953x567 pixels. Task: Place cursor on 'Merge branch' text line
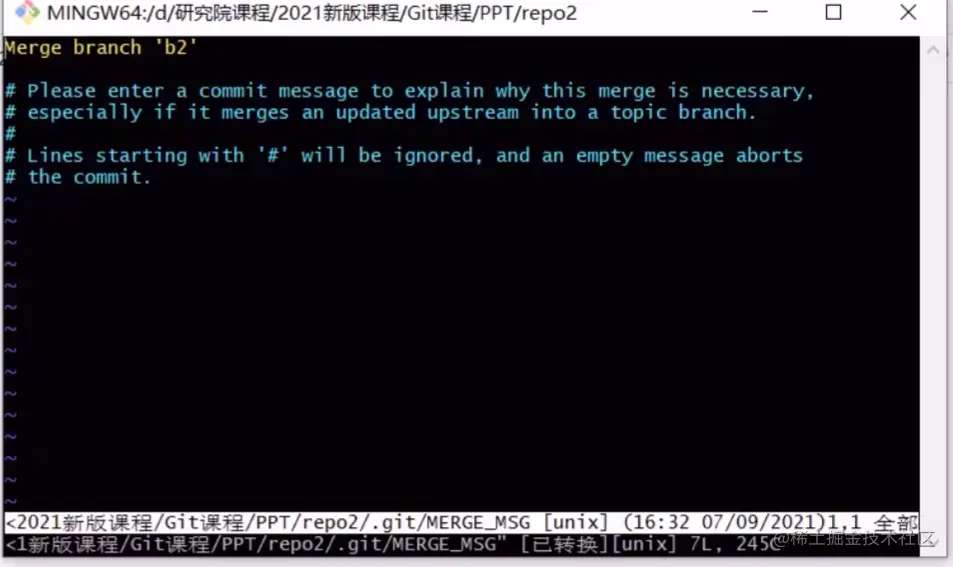(101, 47)
